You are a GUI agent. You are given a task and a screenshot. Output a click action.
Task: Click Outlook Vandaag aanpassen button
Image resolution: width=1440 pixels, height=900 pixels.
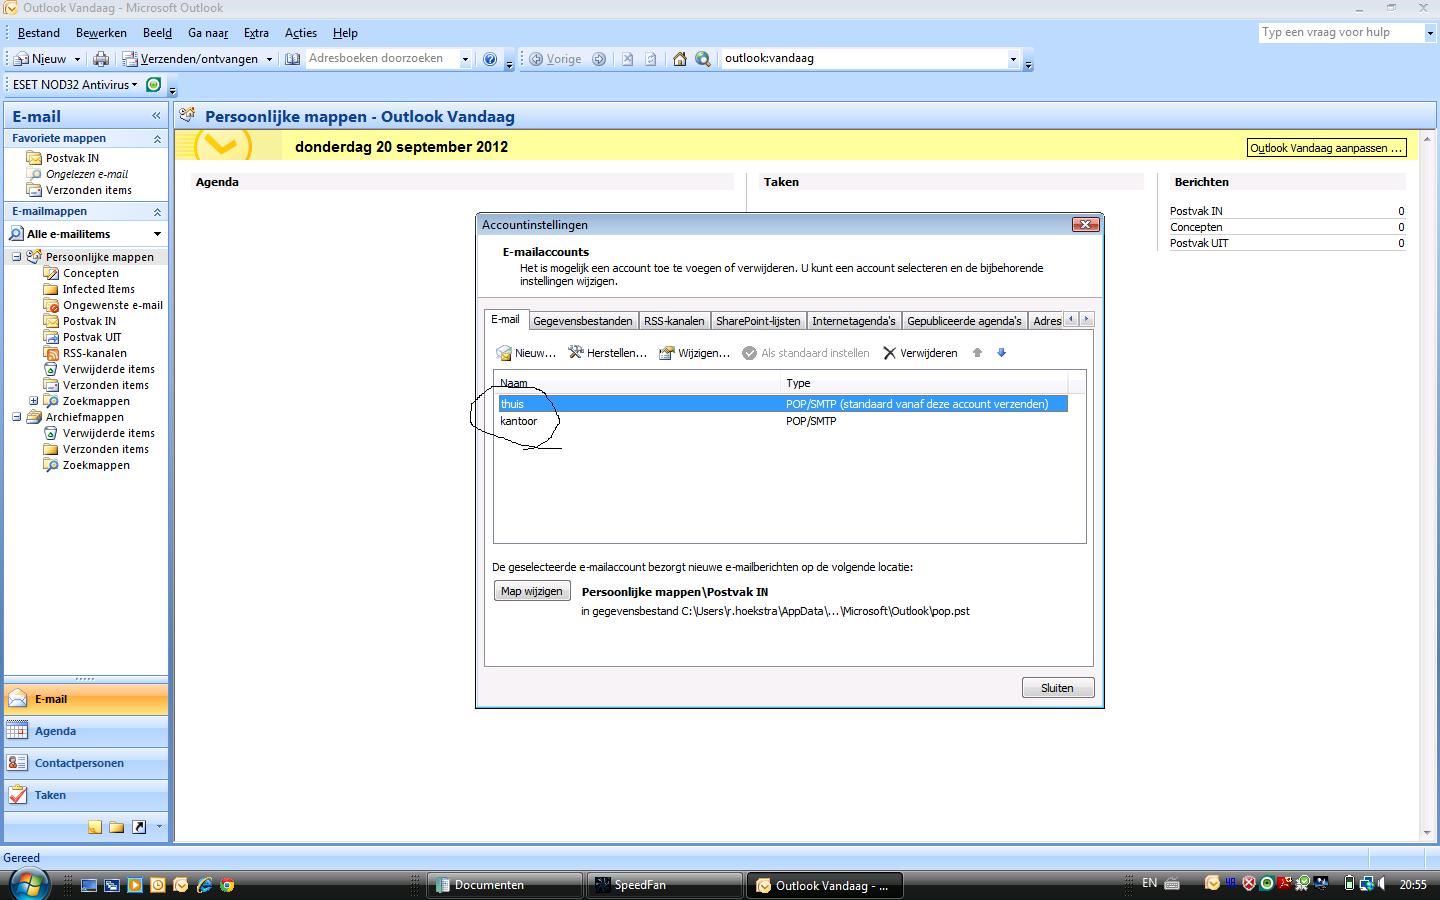point(1326,148)
